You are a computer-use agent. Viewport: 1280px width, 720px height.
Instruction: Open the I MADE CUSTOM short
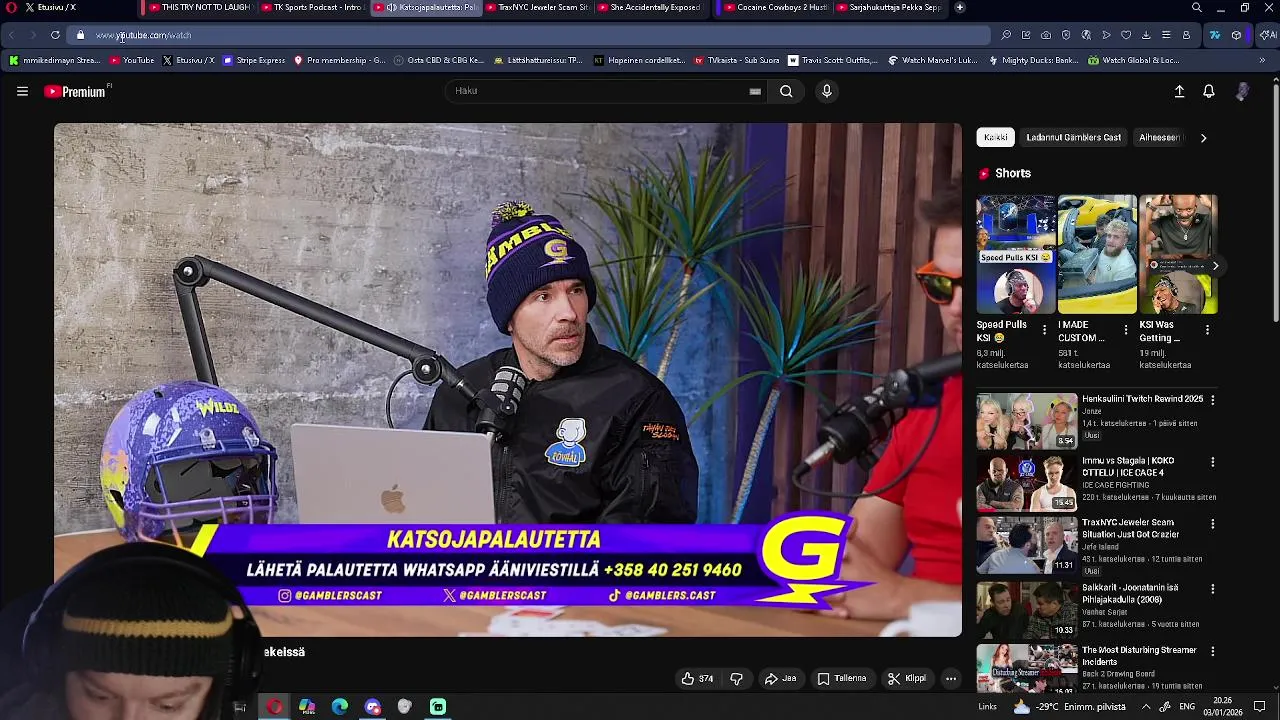pyautogui.click(x=1097, y=254)
